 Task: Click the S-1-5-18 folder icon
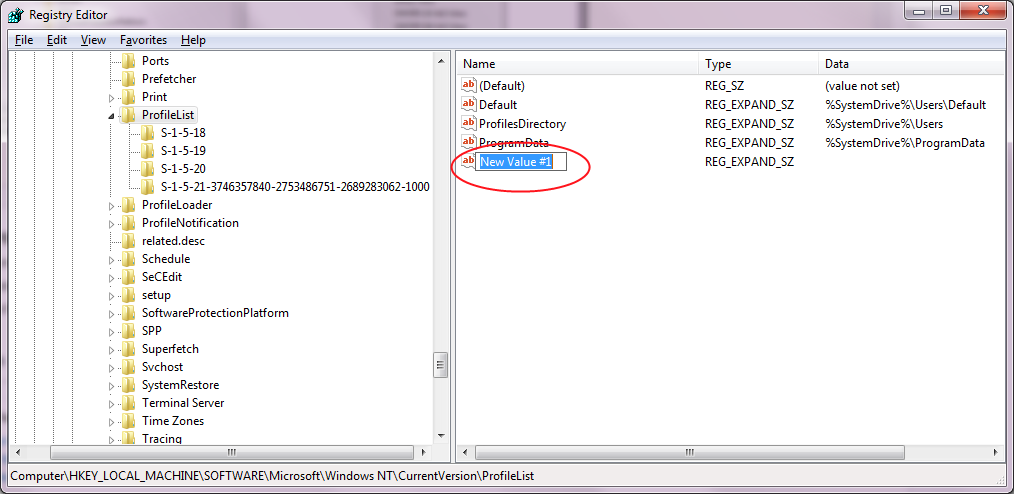pos(147,133)
